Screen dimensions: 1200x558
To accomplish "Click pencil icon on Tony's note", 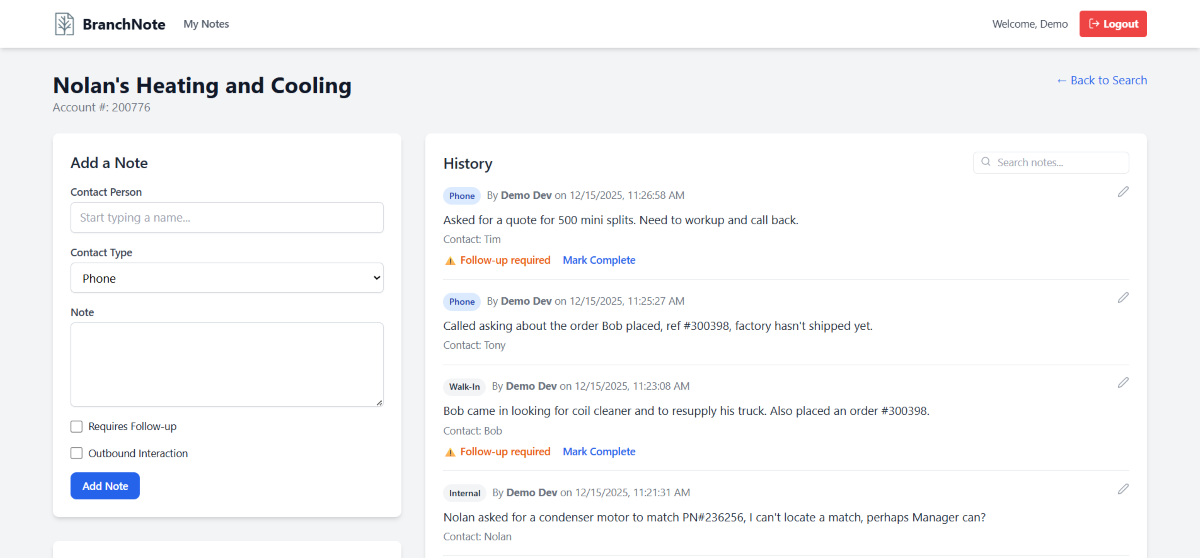I will pos(1123,297).
